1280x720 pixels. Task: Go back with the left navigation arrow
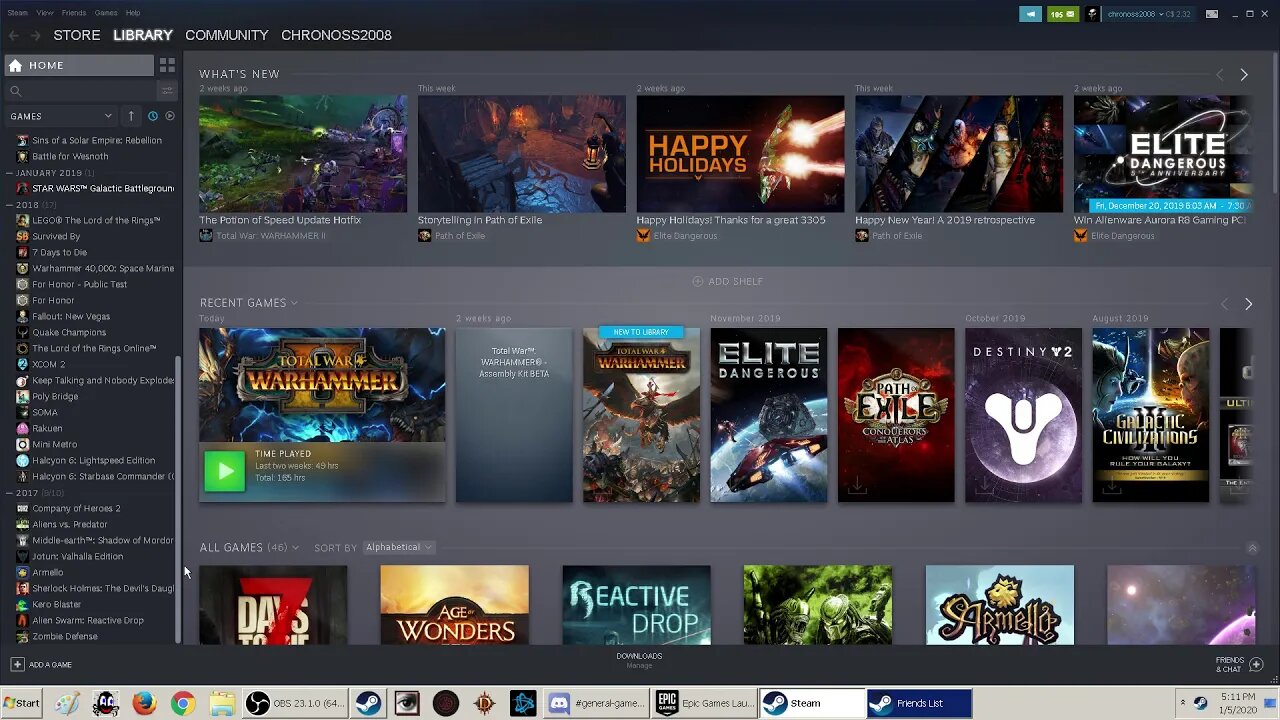coord(13,35)
